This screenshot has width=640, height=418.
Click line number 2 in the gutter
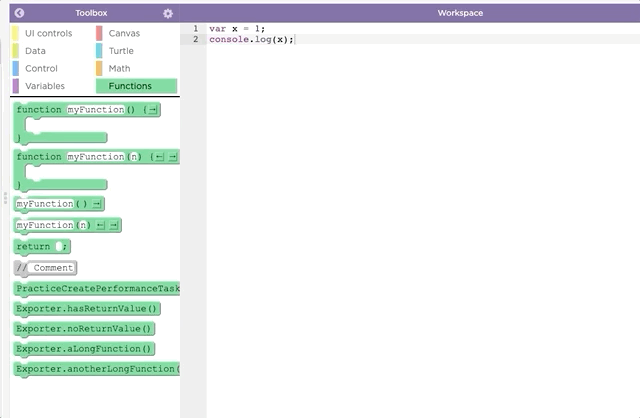click(x=196, y=39)
